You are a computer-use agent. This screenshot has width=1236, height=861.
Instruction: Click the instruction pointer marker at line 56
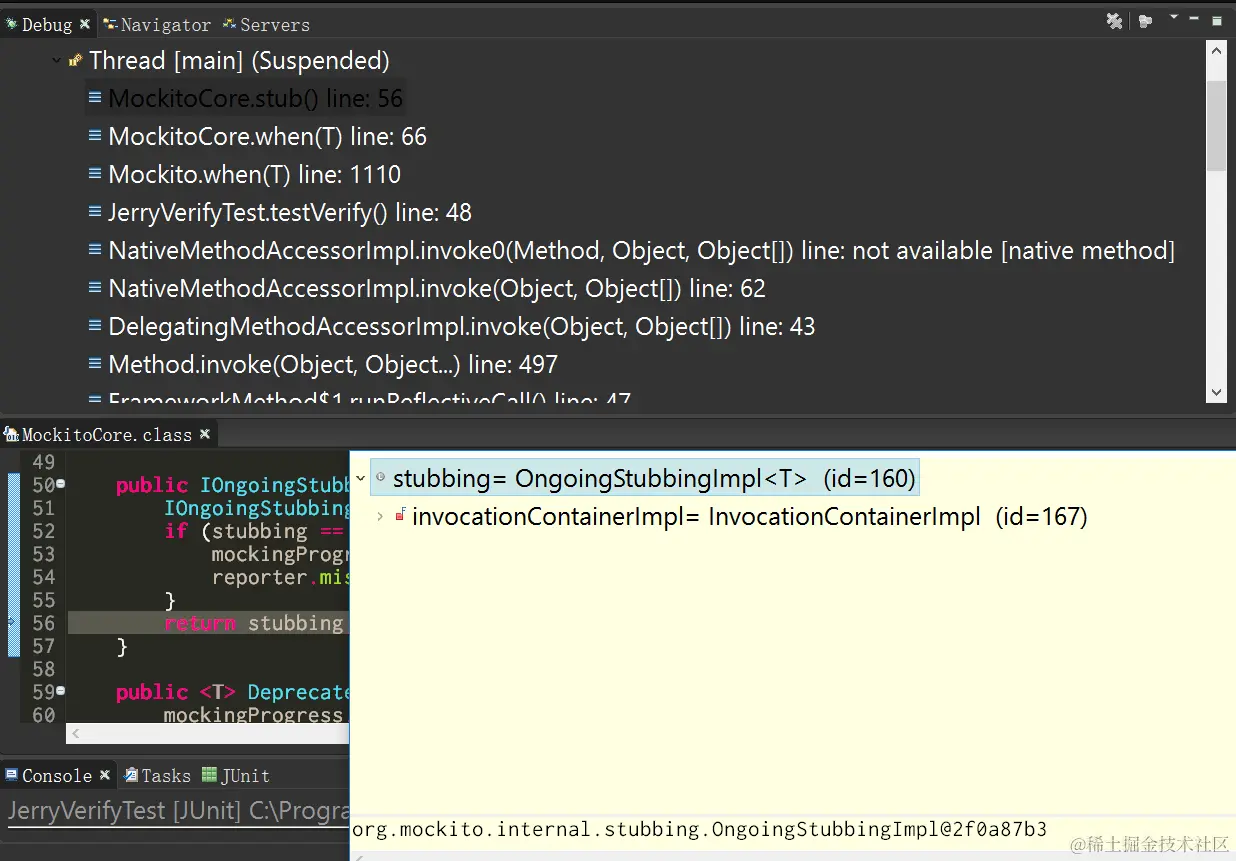12,622
